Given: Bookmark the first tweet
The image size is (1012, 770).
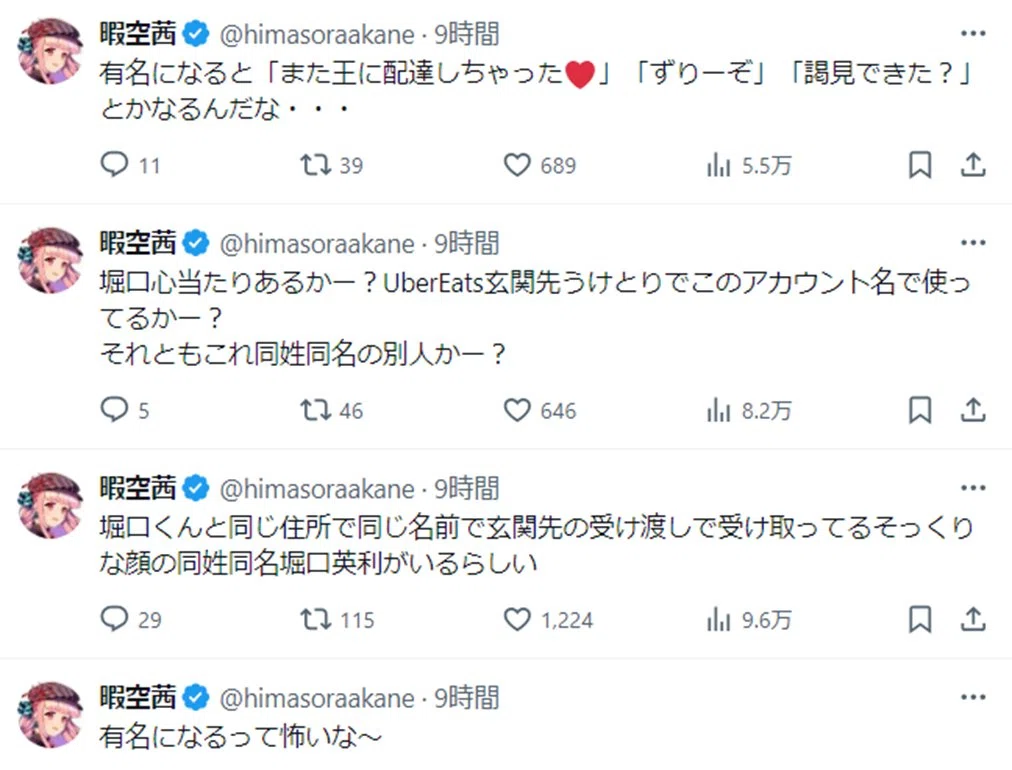Looking at the screenshot, I should [920, 165].
